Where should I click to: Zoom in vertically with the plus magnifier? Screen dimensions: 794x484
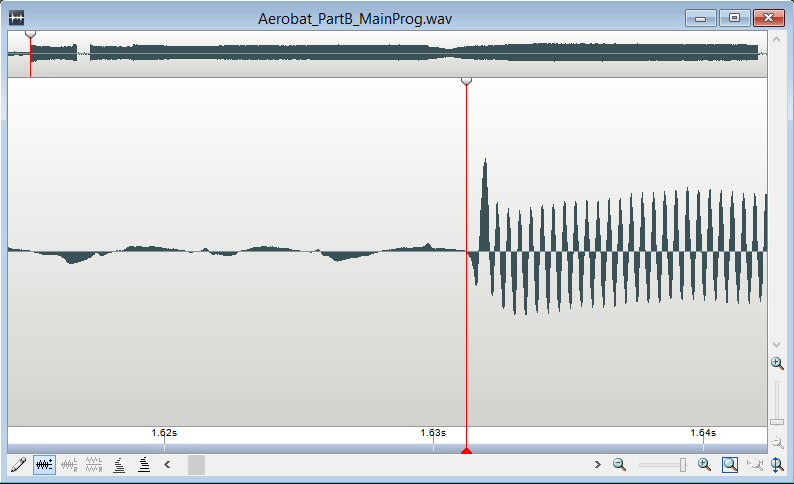click(x=777, y=363)
